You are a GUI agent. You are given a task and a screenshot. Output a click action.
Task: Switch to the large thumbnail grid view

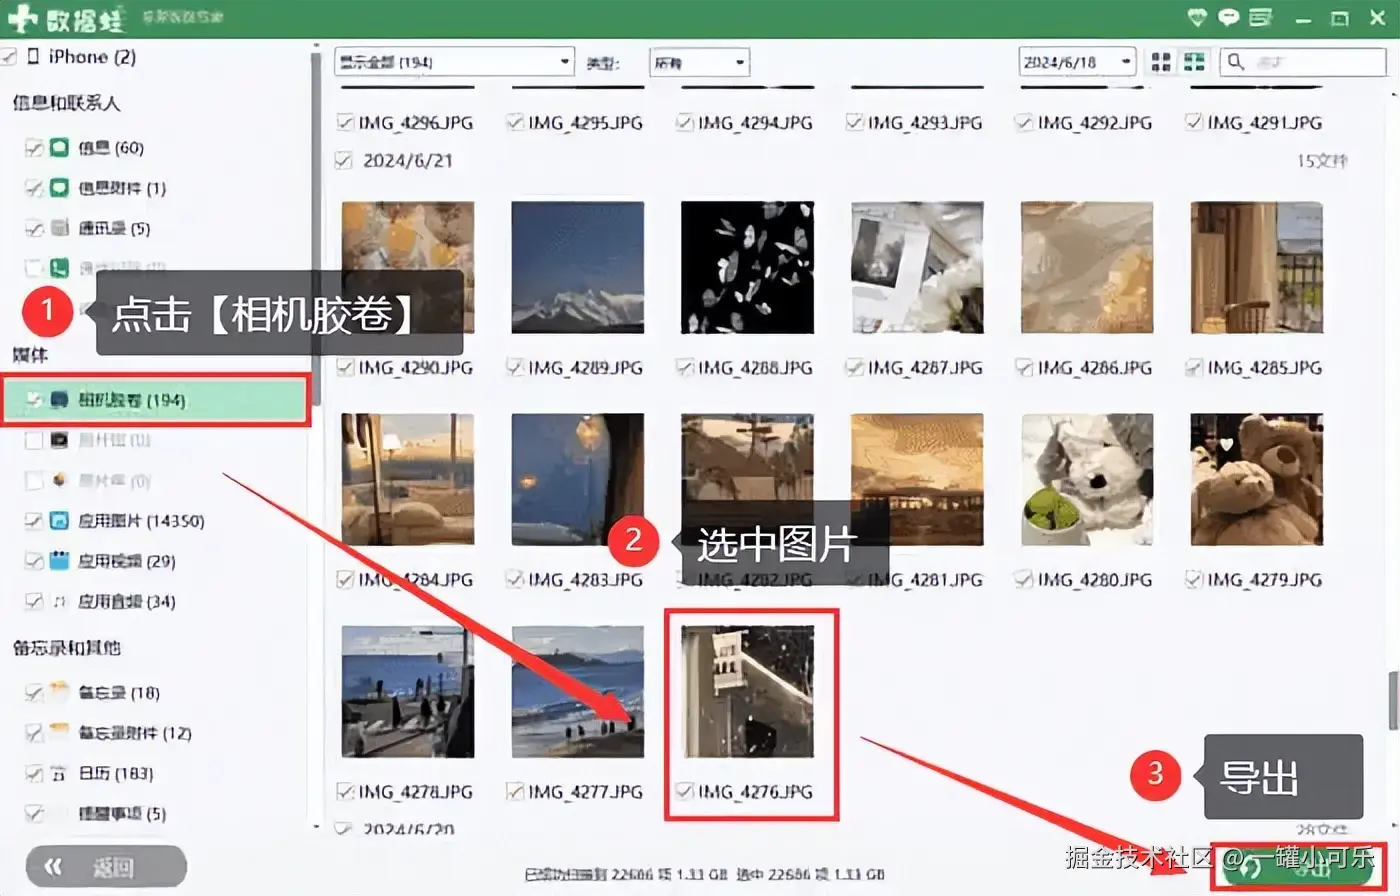(x=1161, y=62)
